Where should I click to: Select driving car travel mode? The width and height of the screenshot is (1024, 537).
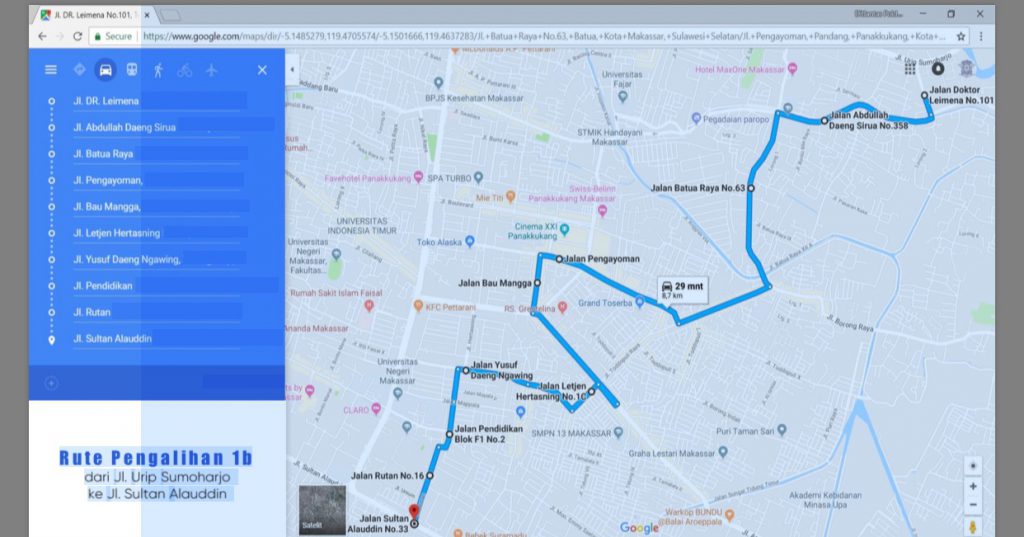pos(105,70)
